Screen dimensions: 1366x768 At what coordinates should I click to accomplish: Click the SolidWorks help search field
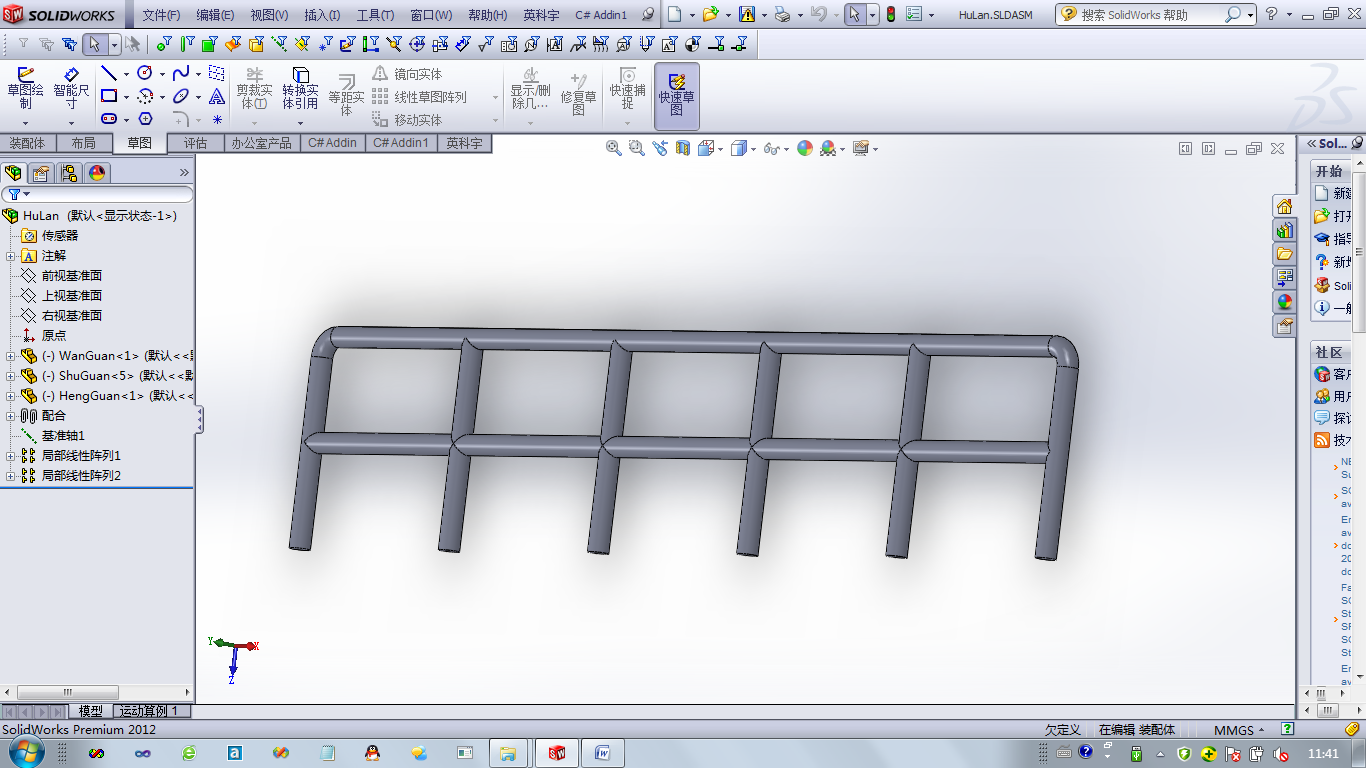click(x=1151, y=15)
